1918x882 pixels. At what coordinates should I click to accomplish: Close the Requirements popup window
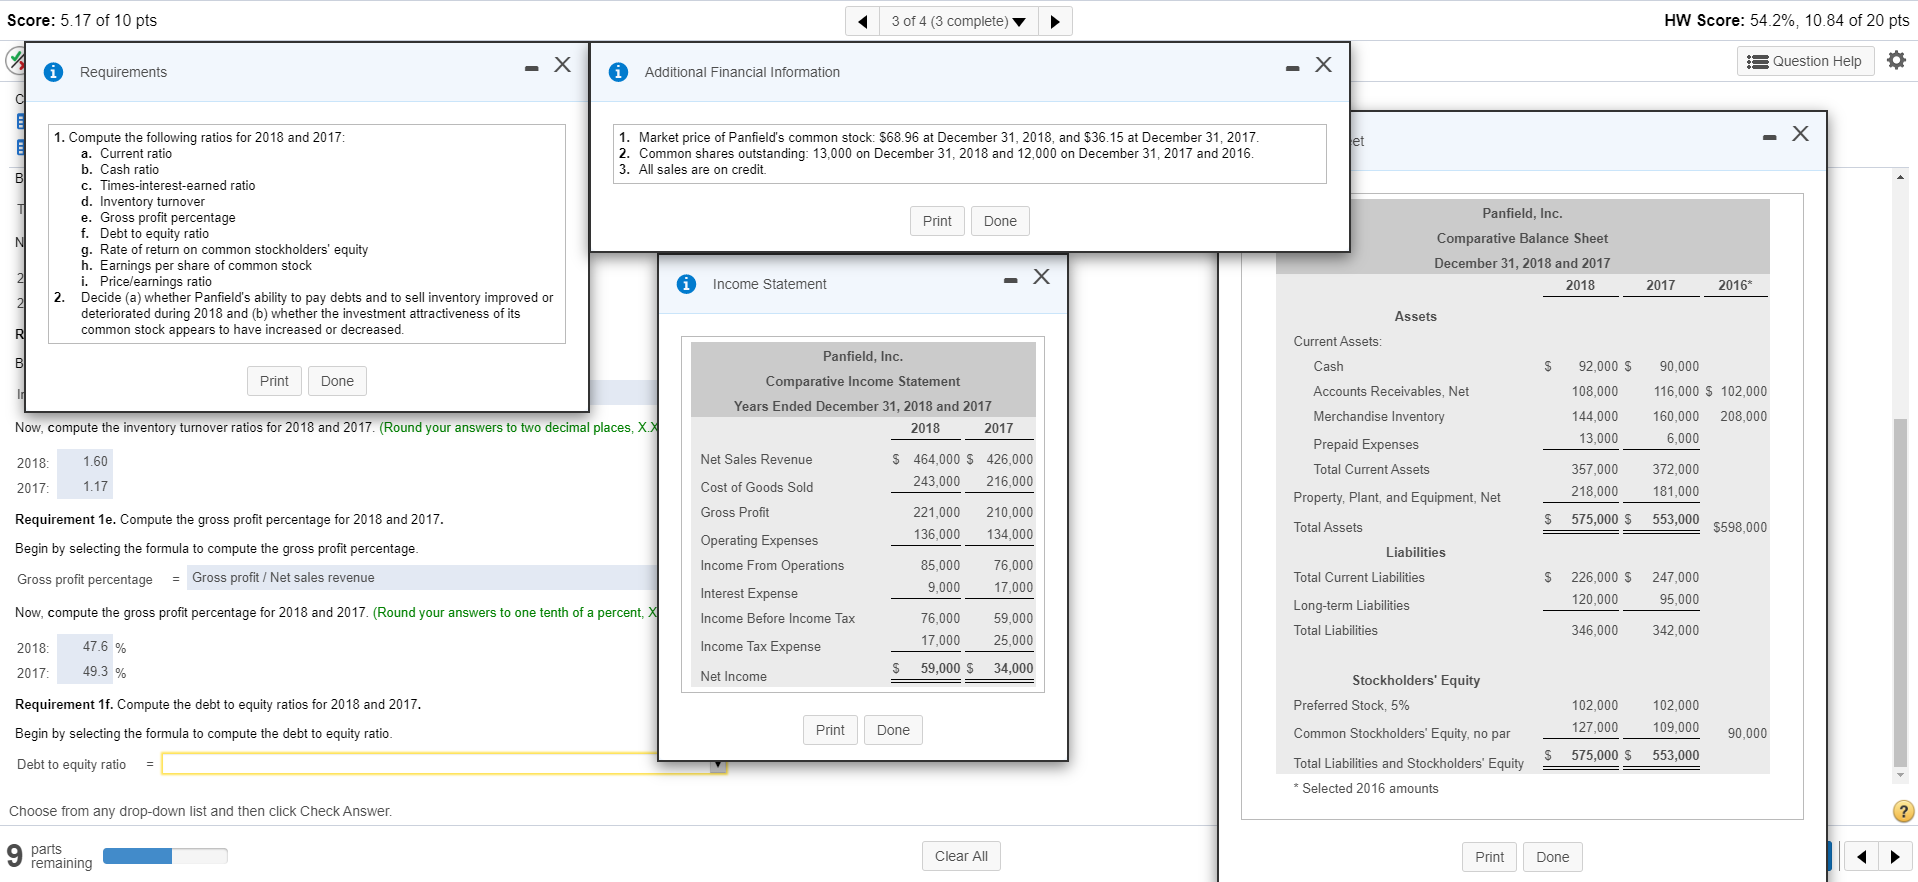(x=563, y=65)
